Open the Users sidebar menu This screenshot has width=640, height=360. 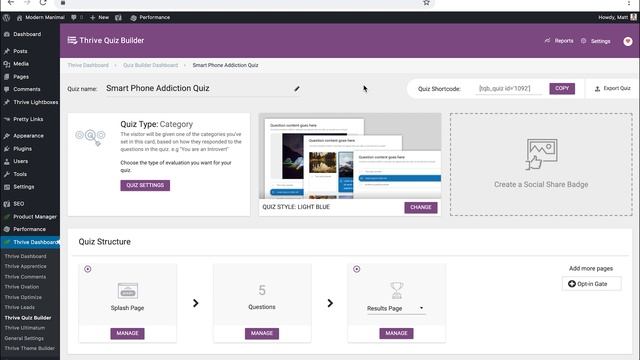(x=20, y=161)
